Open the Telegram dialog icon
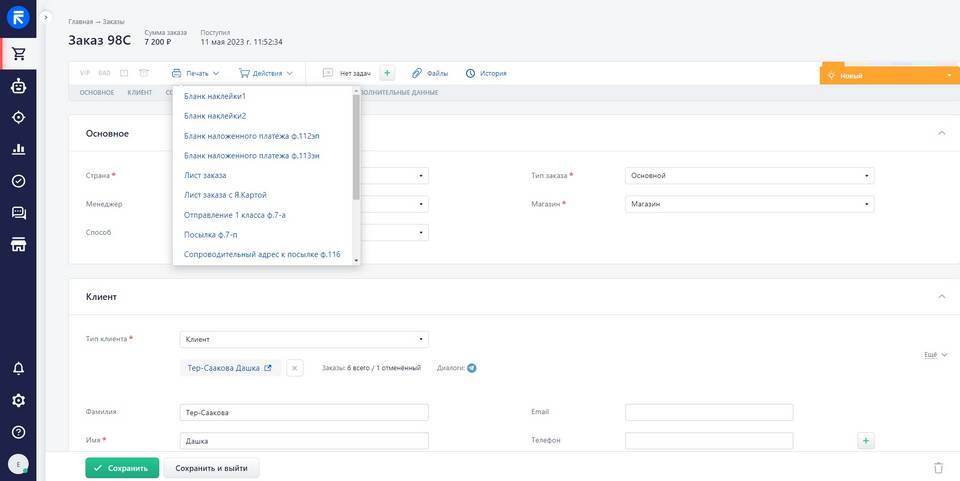This screenshot has width=960, height=481. click(x=471, y=368)
